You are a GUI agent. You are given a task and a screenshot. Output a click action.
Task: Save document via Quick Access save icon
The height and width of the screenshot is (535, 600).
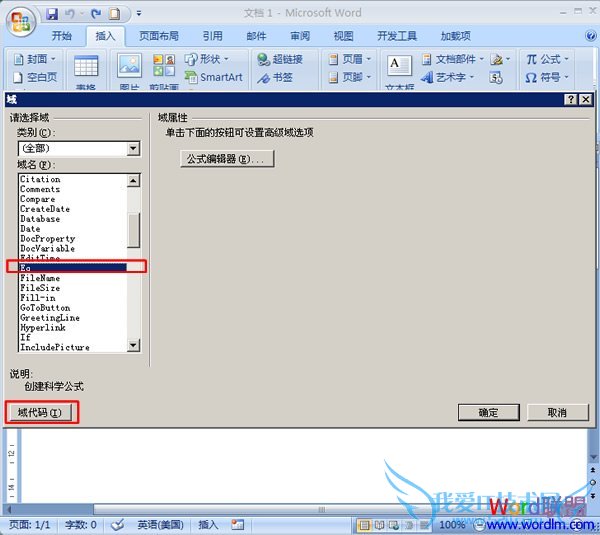click(52, 14)
